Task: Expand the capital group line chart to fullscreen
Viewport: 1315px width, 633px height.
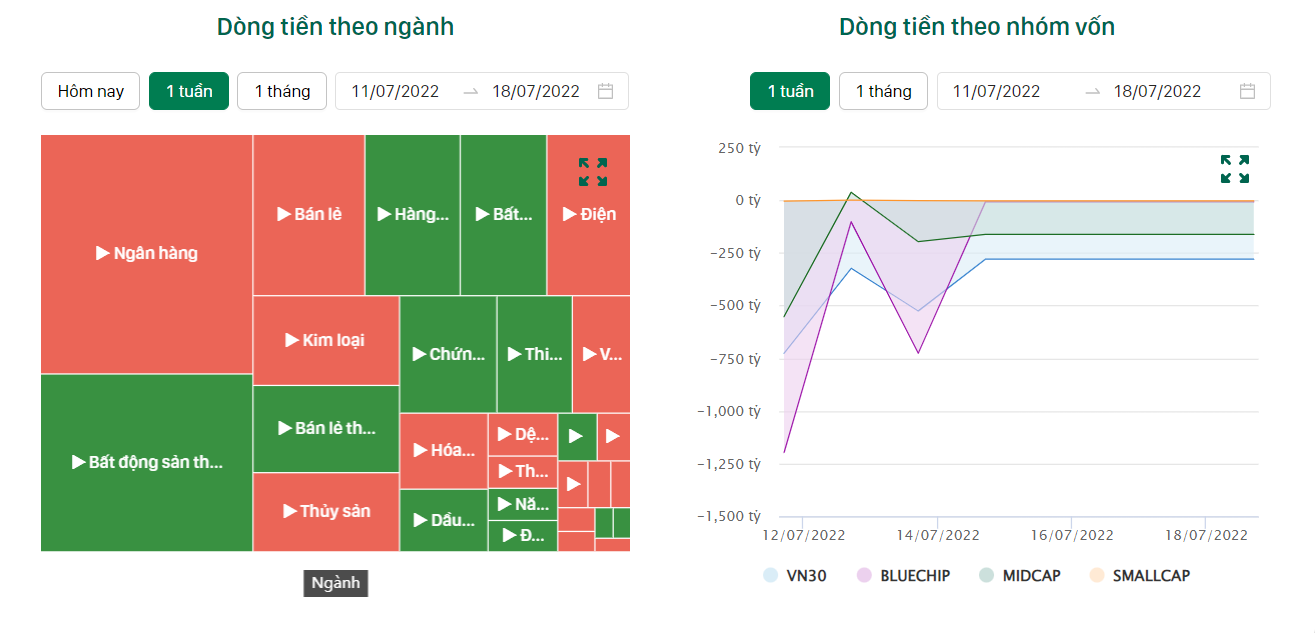Action: (x=1235, y=169)
